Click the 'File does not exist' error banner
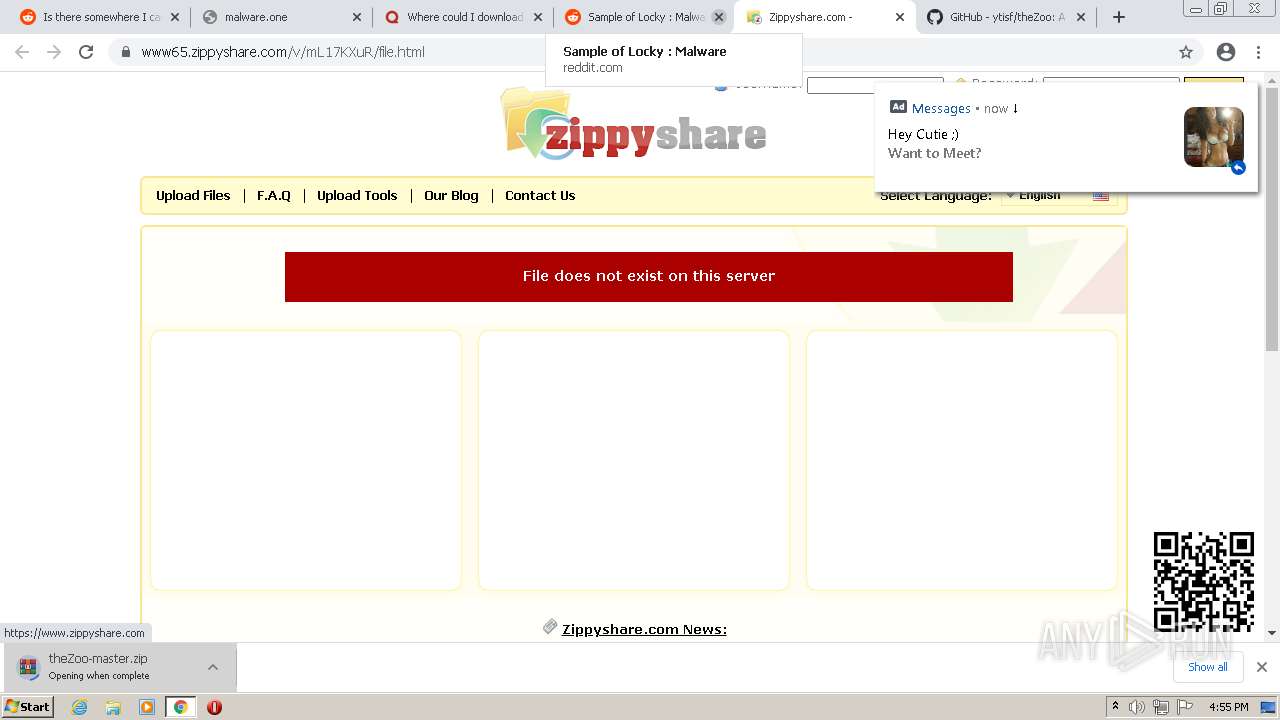This screenshot has width=1280, height=720. (x=649, y=277)
